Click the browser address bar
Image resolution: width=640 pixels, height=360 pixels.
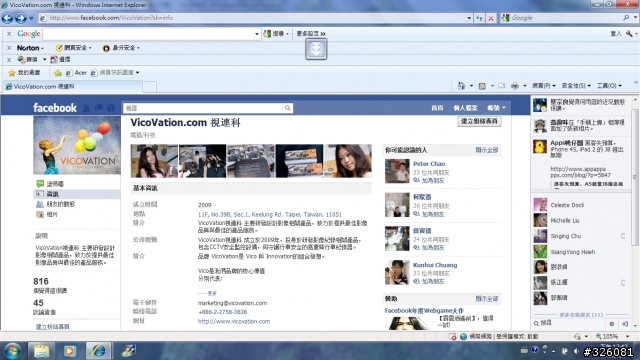coord(253,18)
